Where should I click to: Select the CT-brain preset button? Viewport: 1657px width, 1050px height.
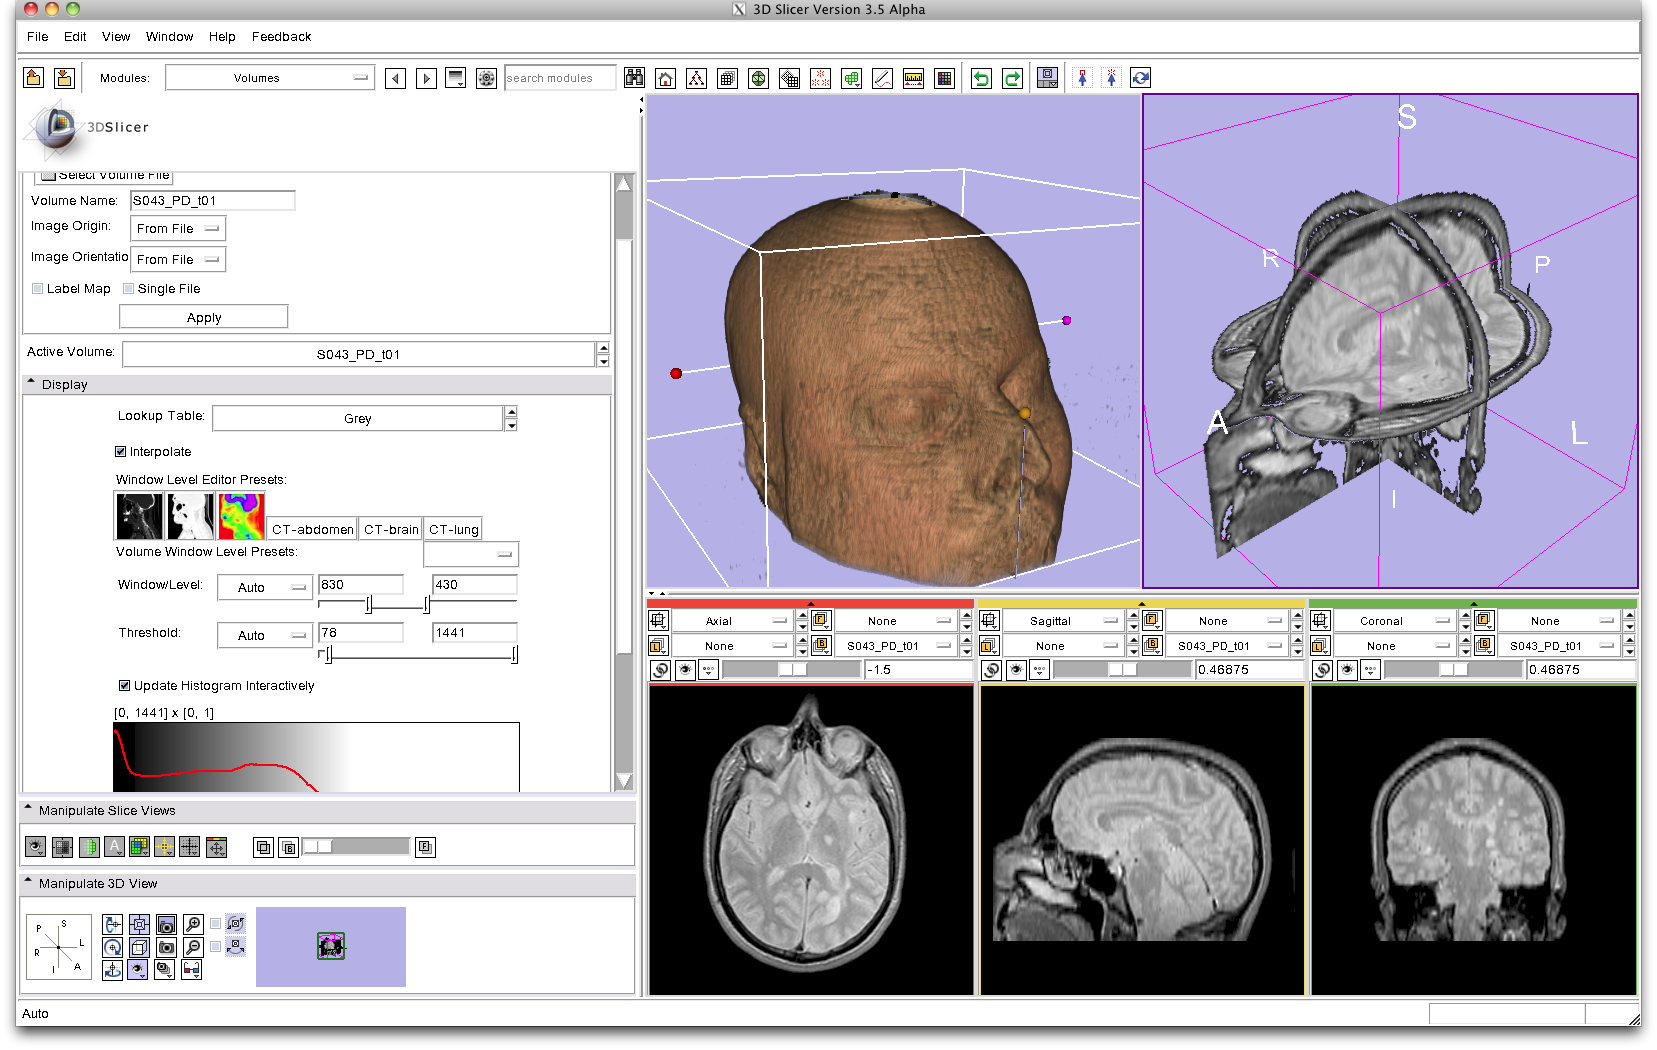coord(390,529)
